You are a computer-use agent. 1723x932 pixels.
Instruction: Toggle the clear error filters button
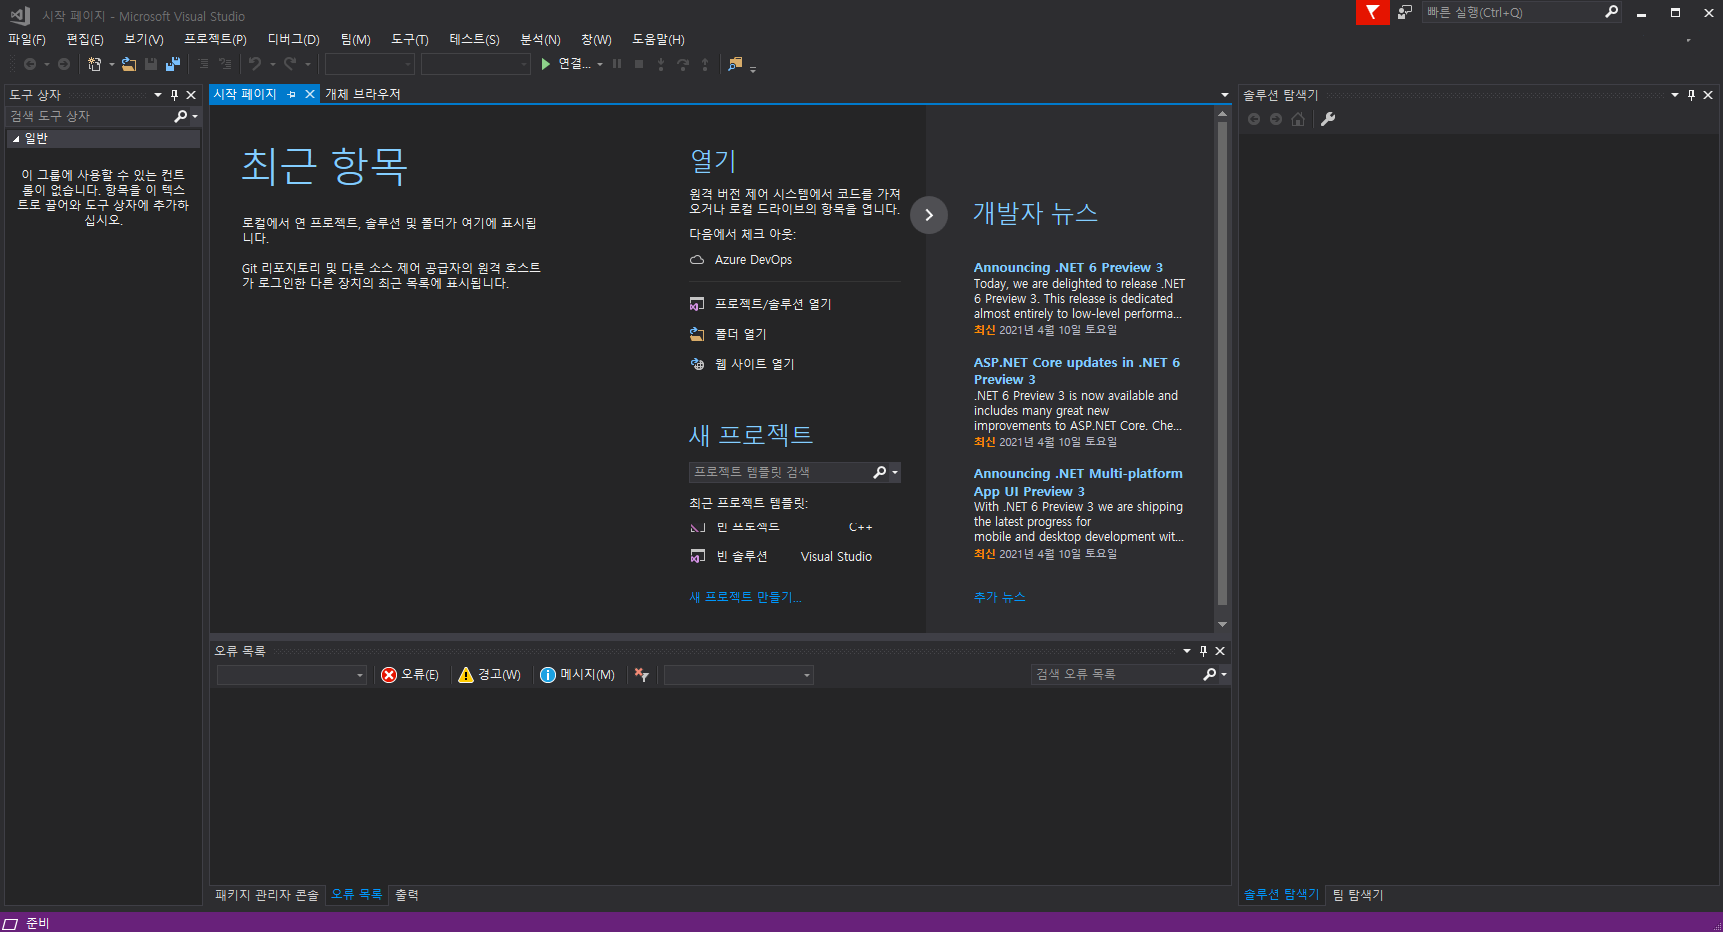pyautogui.click(x=642, y=675)
